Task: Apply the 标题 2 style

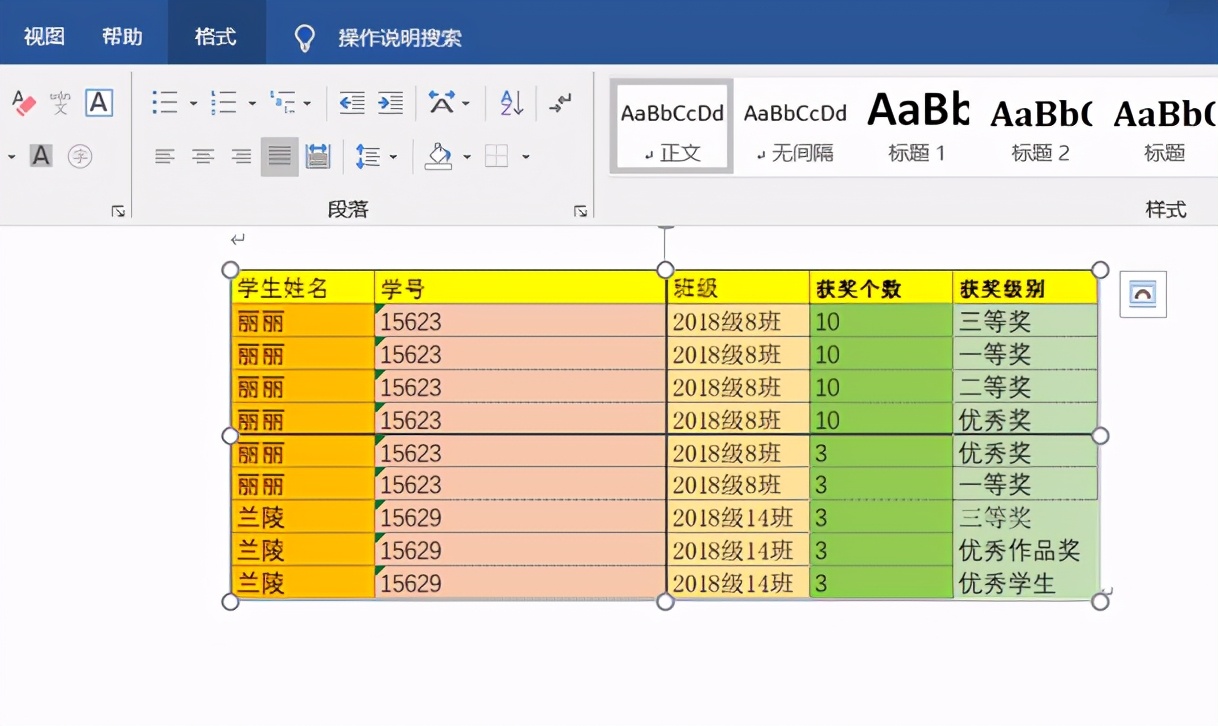Action: point(1040,127)
